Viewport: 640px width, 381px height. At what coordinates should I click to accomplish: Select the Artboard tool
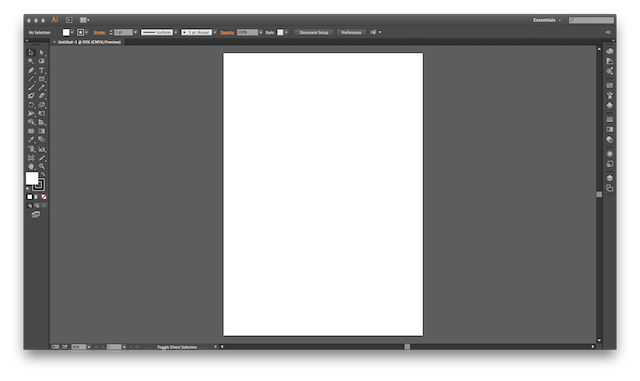31,158
